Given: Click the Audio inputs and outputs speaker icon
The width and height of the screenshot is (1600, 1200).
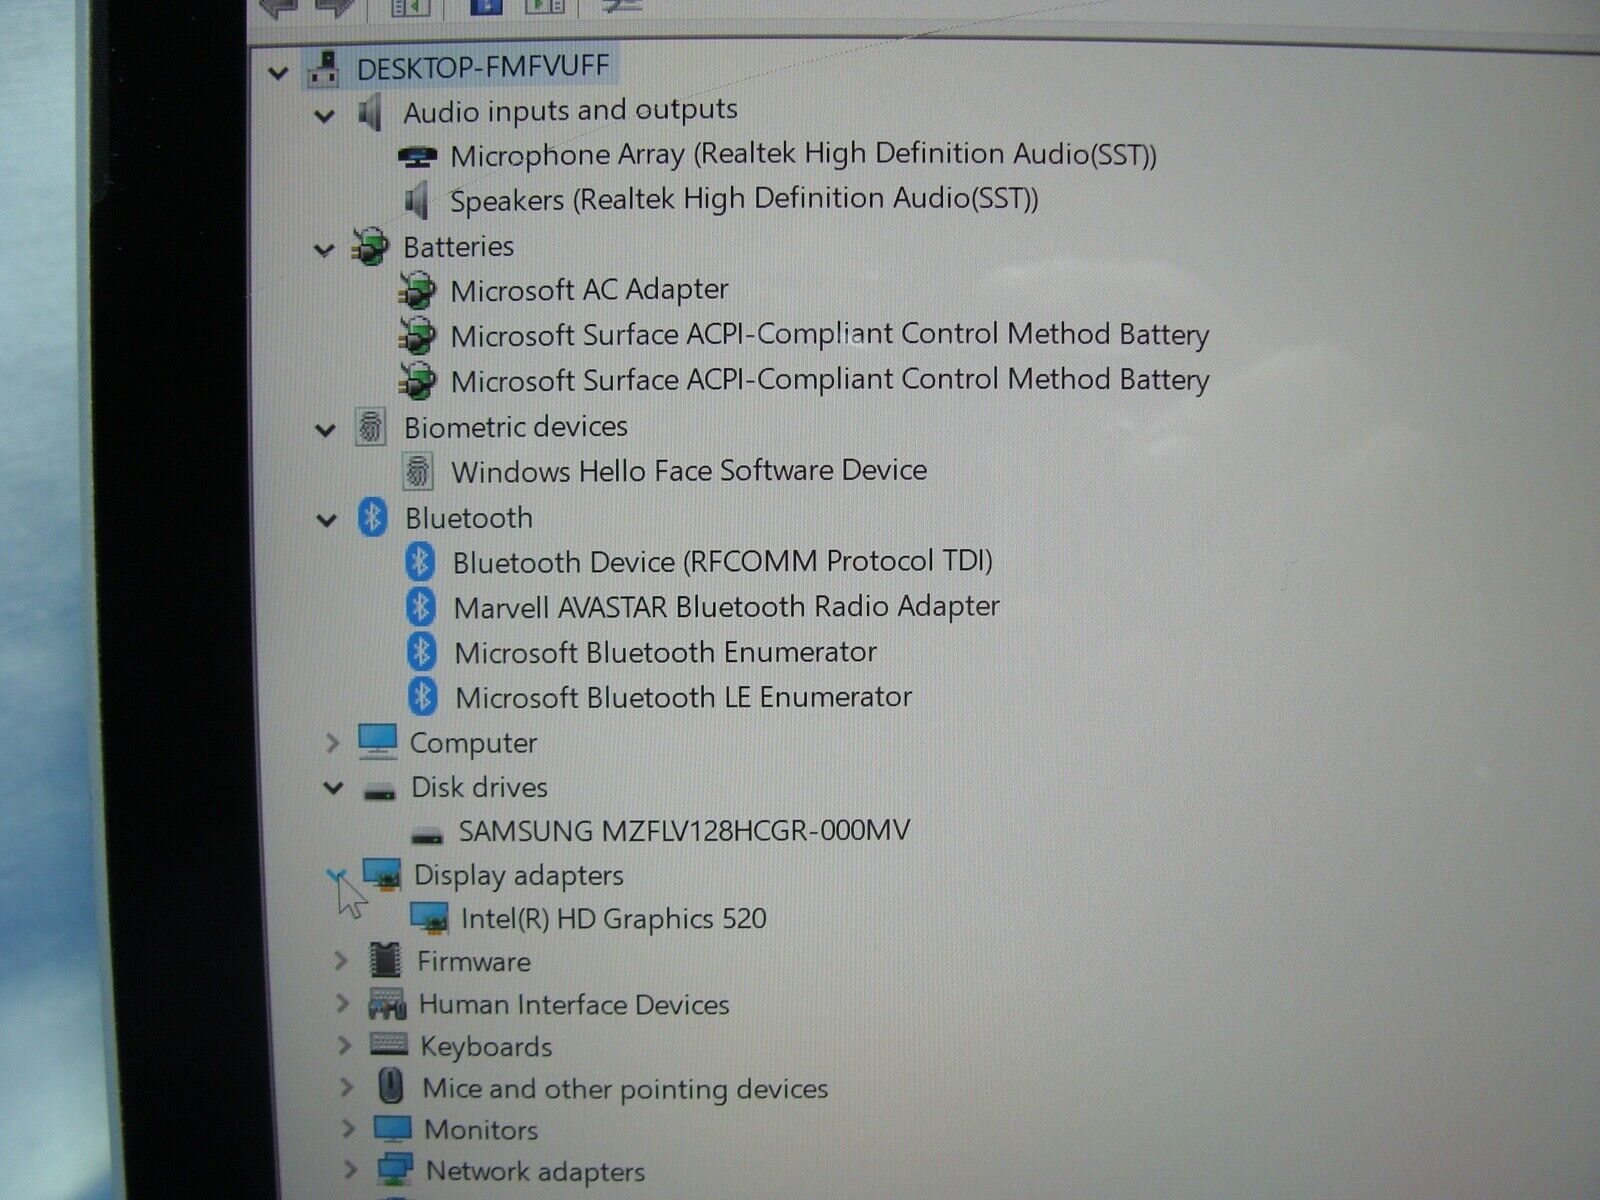Looking at the screenshot, I should [x=370, y=112].
